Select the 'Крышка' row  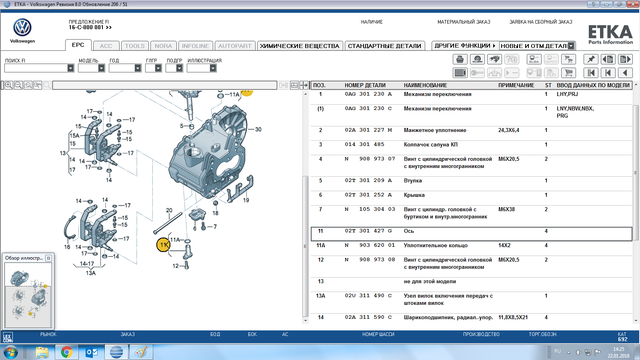pyautogui.click(x=471, y=195)
